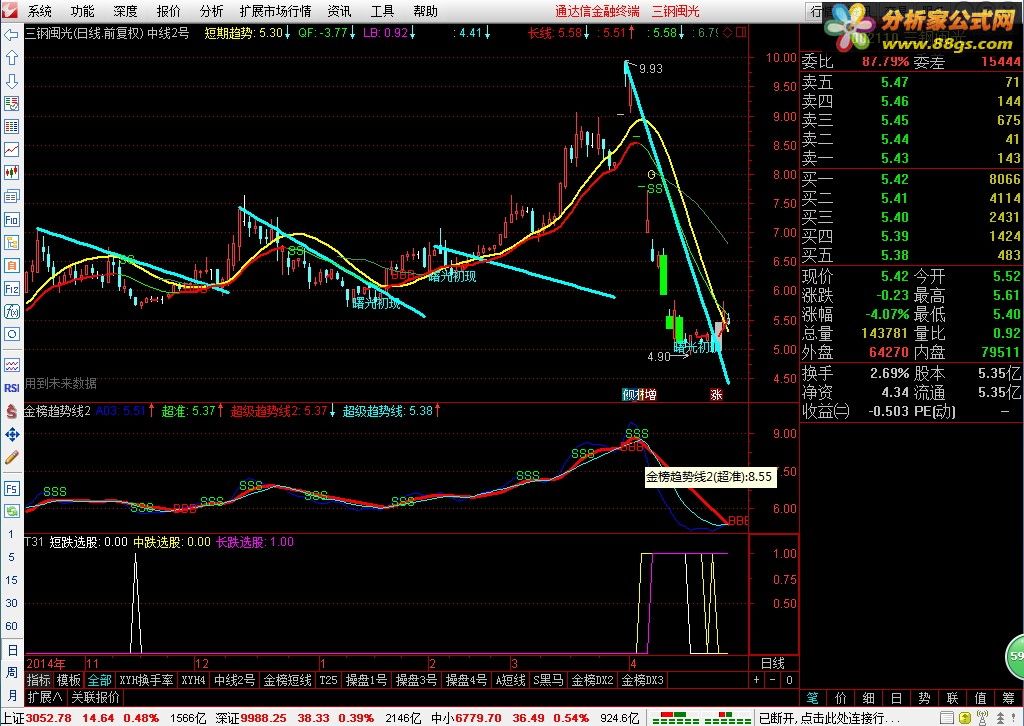1024x726 pixels.
Task: Select the 60-minute period
Action: [11, 625]
